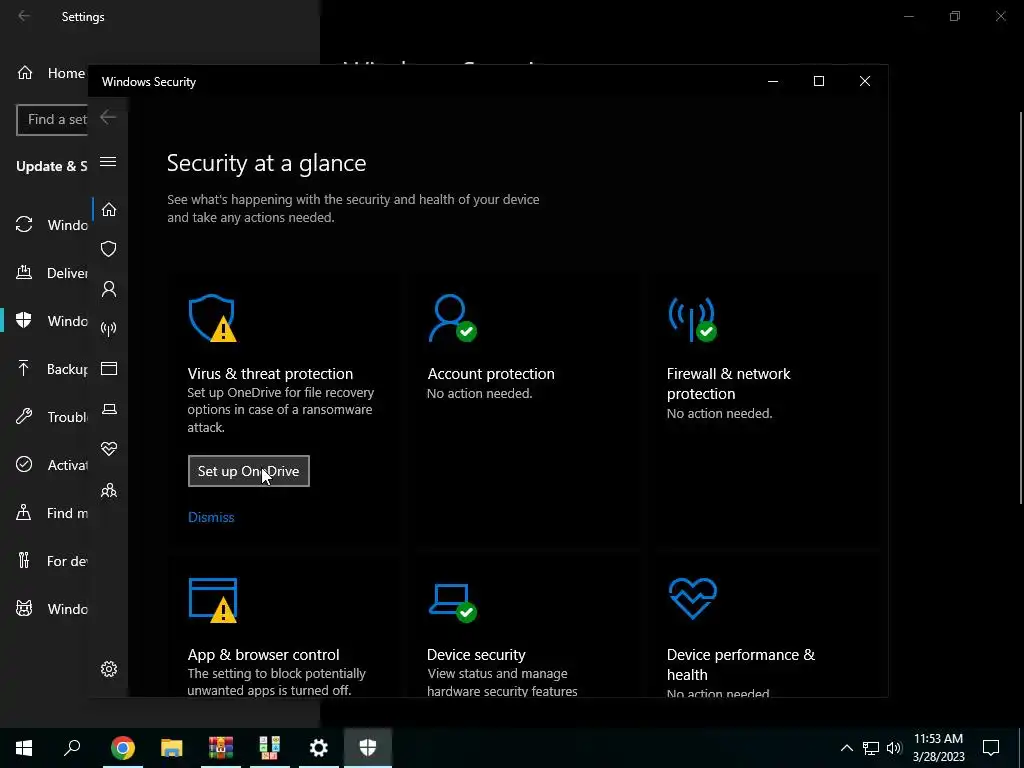
Task: Open App & browser control sidebar window icon
Action: coord(108,368)
